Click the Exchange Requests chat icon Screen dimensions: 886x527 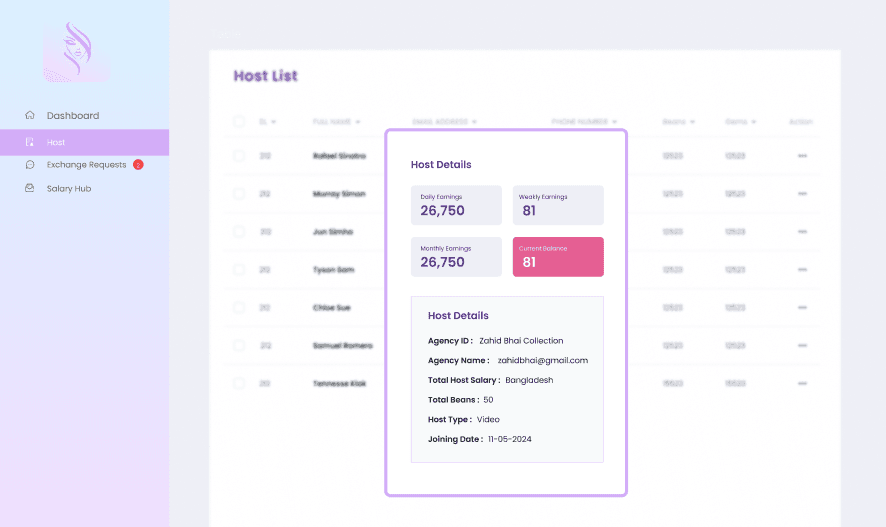pos(30,164)
